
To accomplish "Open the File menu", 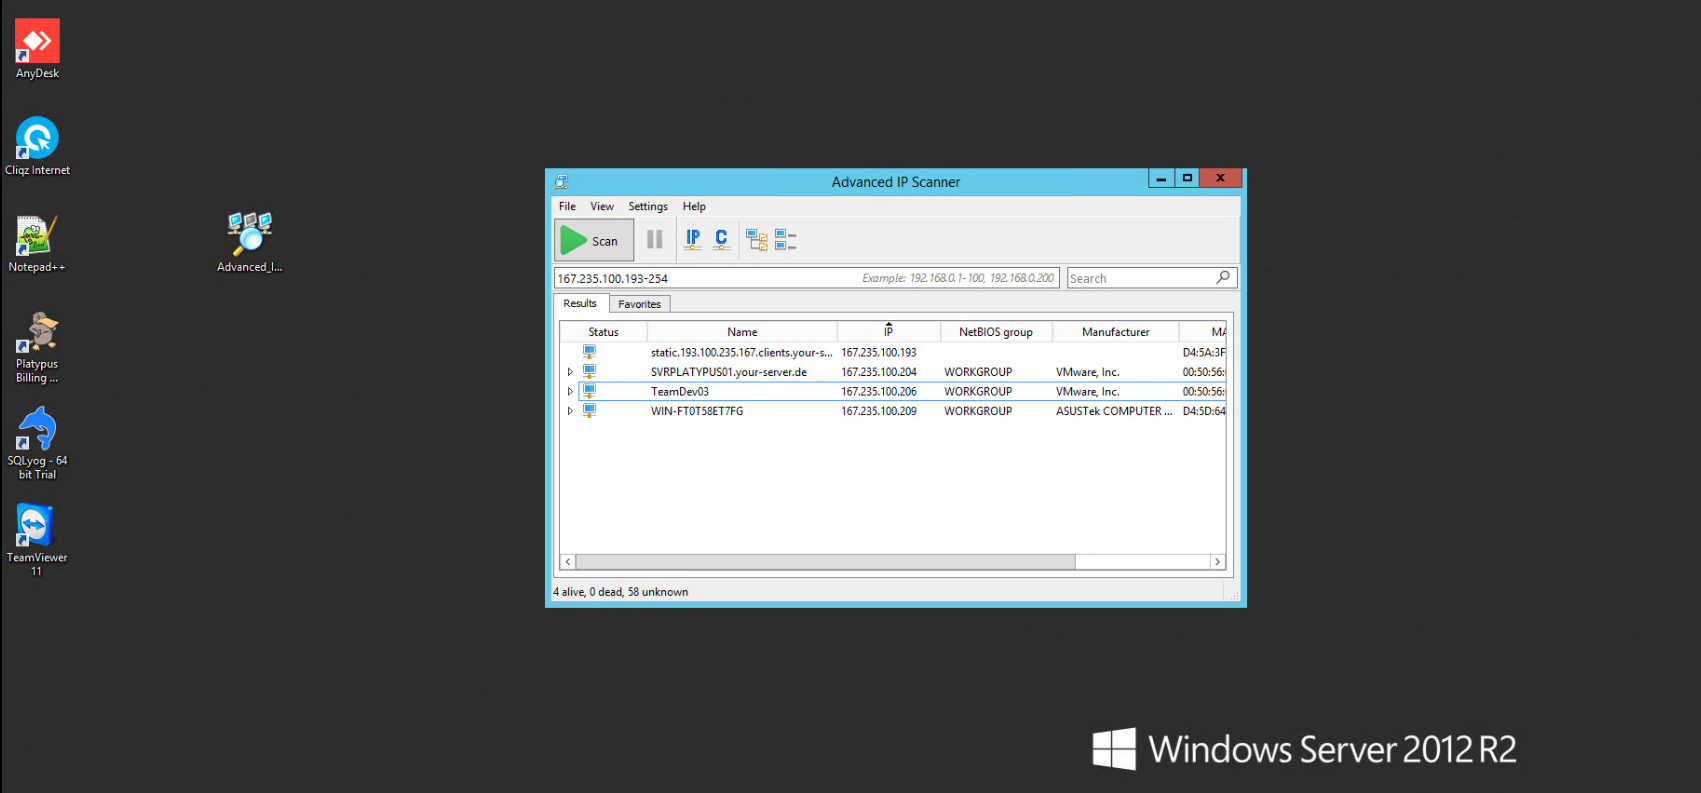I will pyautogui.click(x=567, y=206).
